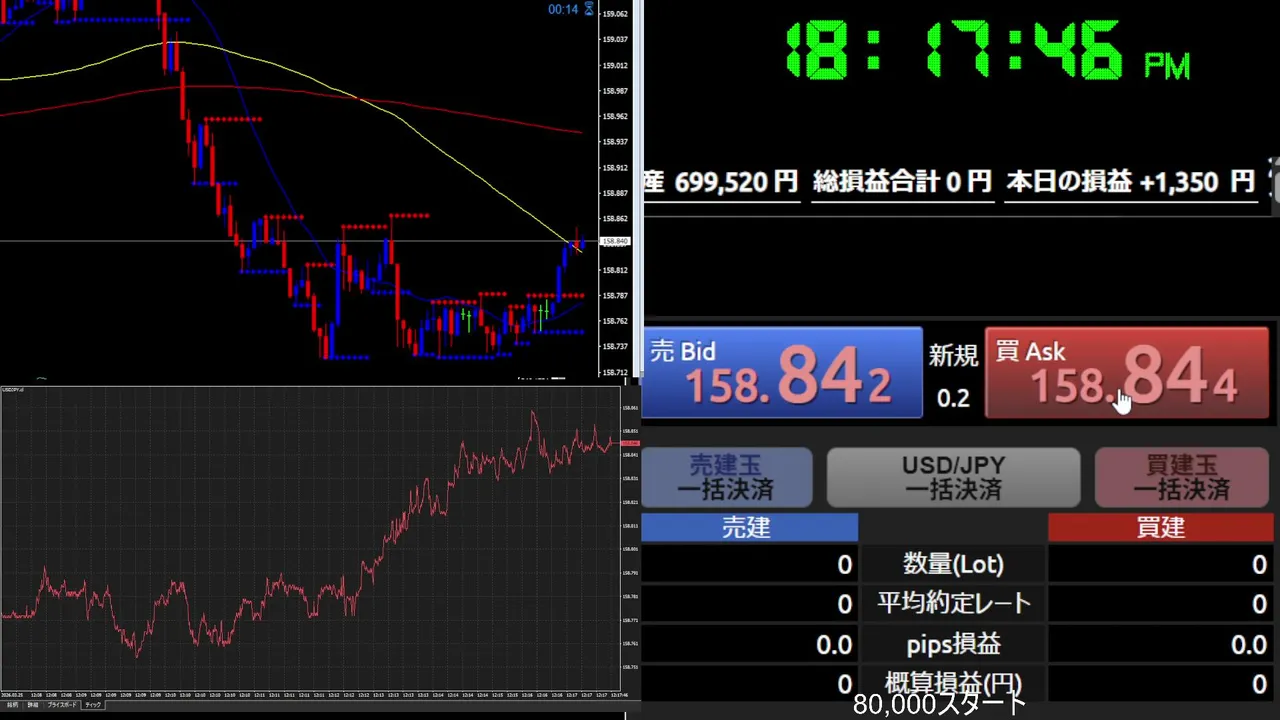Screen dimensions: 1280x720
Task: Click the blue 売 Bid 158.842 button
Action: click(781, 373)
